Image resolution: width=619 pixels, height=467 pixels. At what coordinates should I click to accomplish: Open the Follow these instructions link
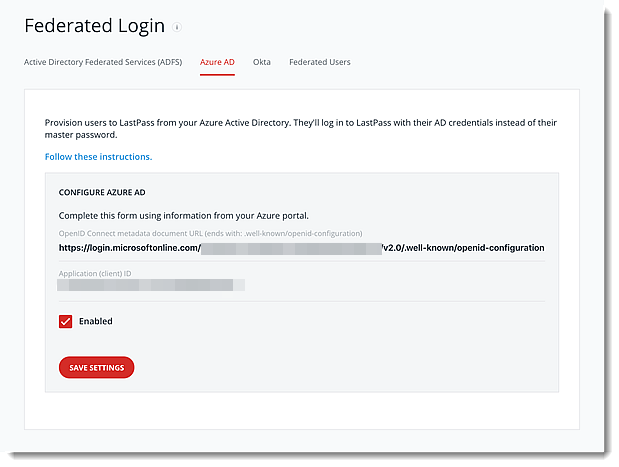click(98, 157)
